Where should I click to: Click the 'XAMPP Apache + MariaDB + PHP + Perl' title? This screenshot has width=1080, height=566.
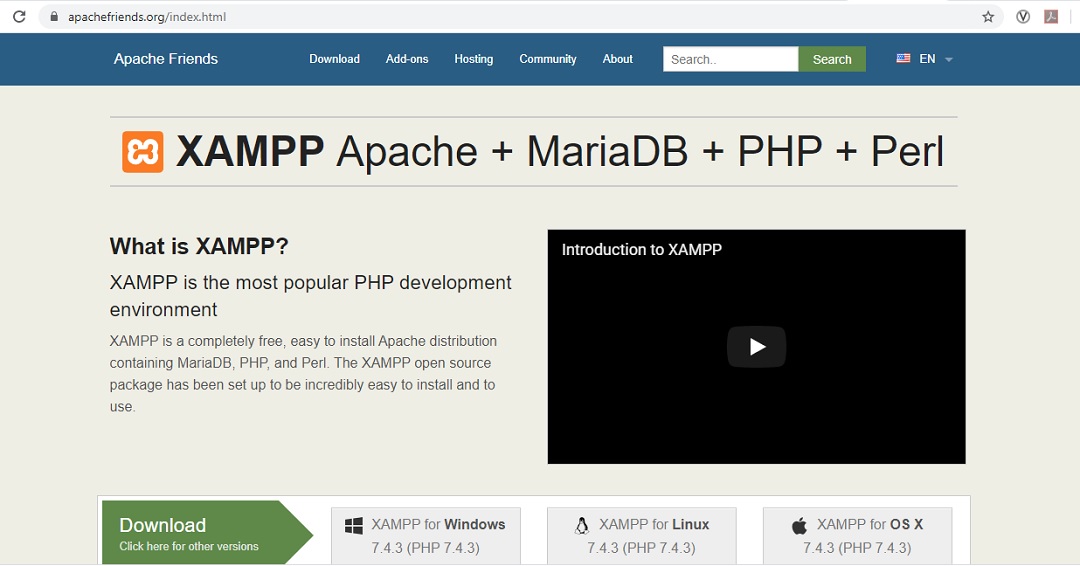pos(559,151)
